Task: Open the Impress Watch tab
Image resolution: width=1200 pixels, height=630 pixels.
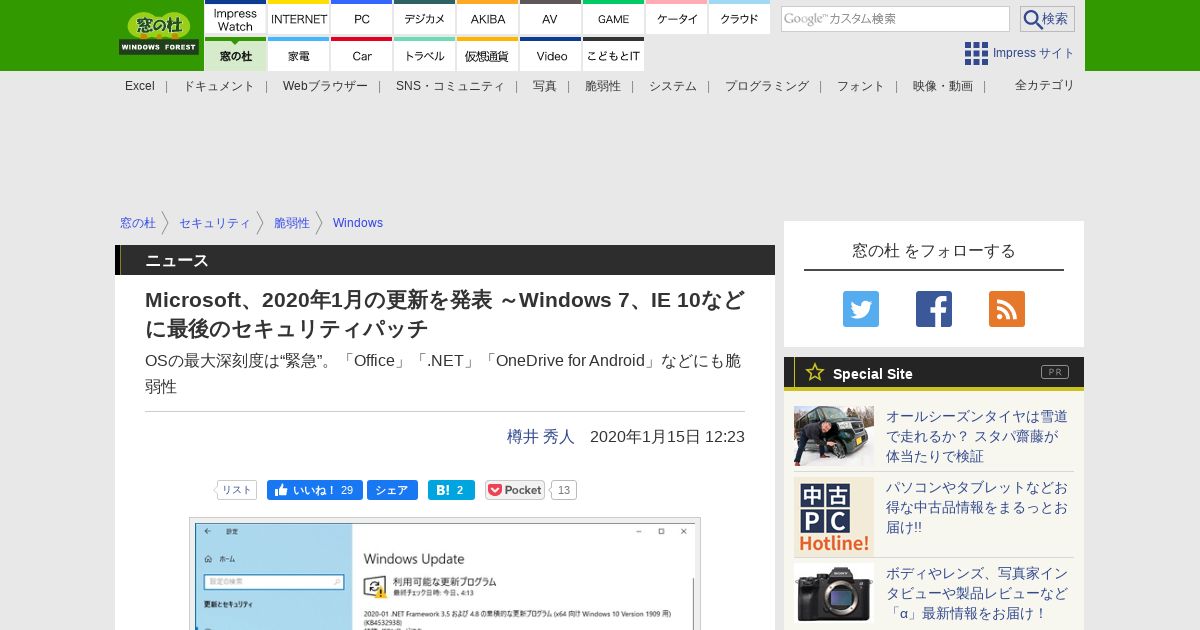Action: pos(236,19)
